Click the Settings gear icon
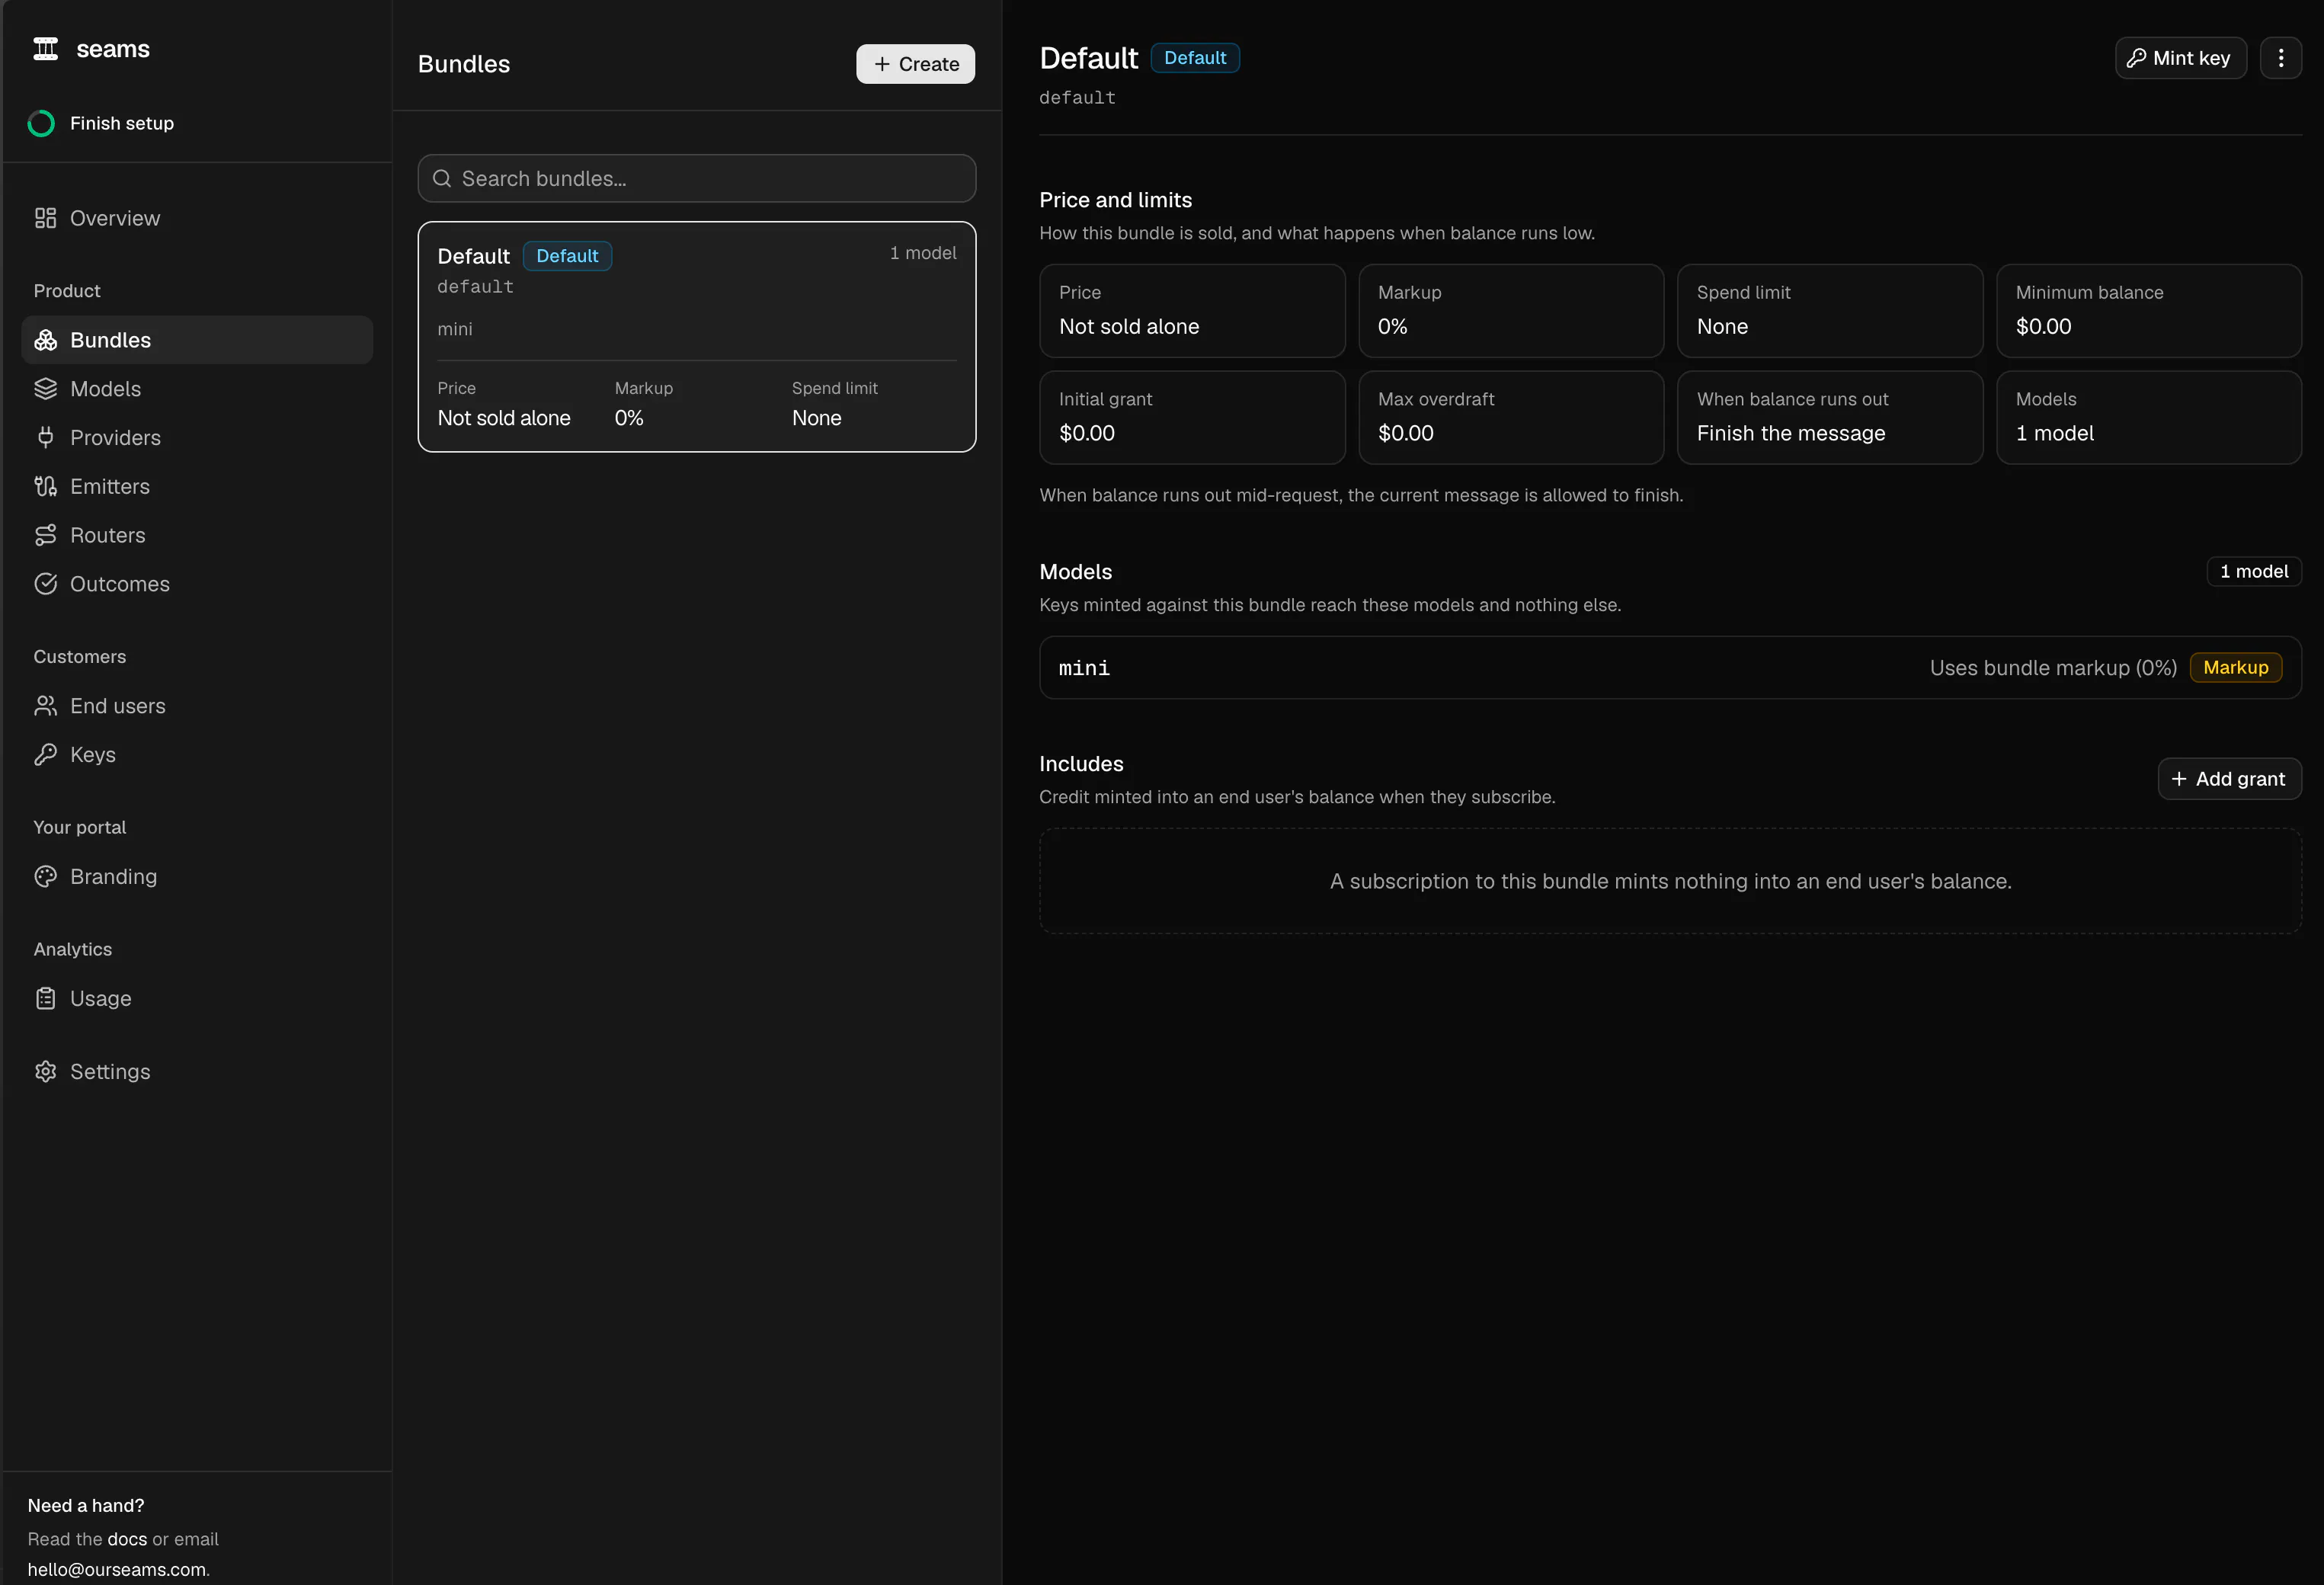Viewport: 2324px width, 1585px height. 45,1071
